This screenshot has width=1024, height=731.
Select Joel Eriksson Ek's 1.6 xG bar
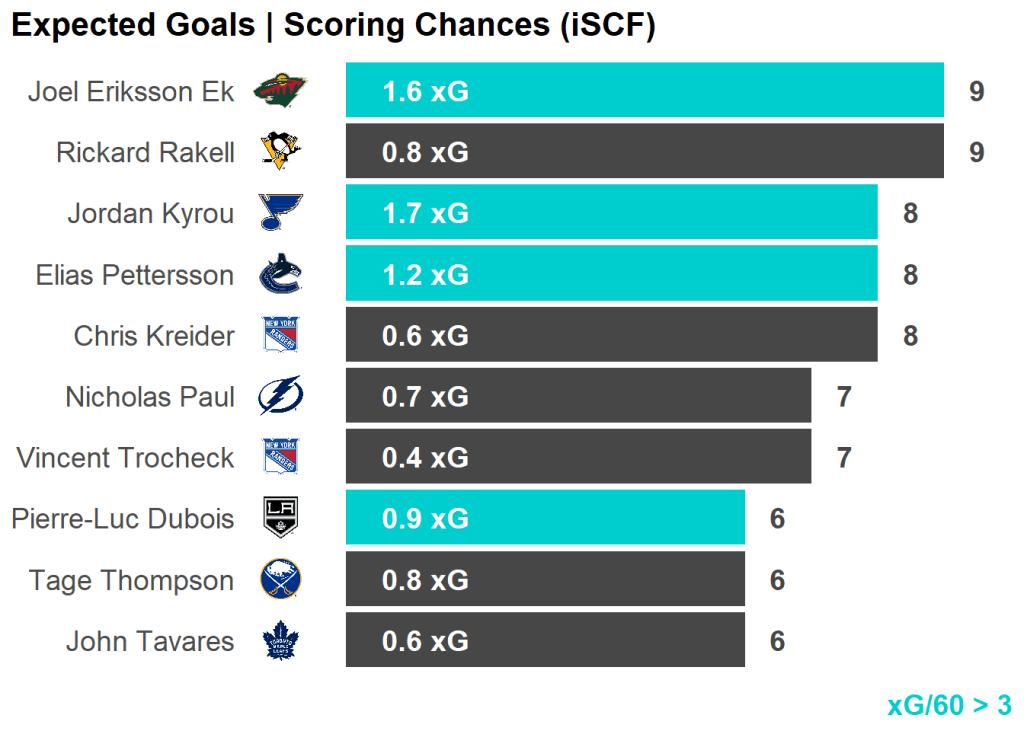click(645, 91)
